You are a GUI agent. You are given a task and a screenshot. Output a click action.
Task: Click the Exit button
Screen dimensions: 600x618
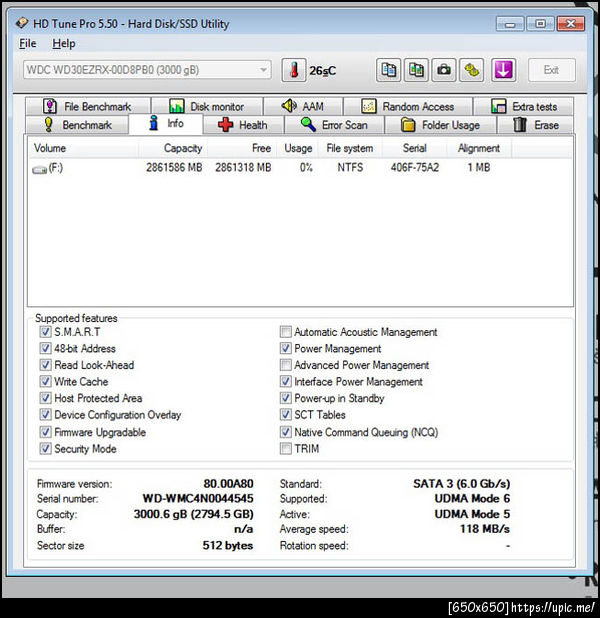point(552,70)
